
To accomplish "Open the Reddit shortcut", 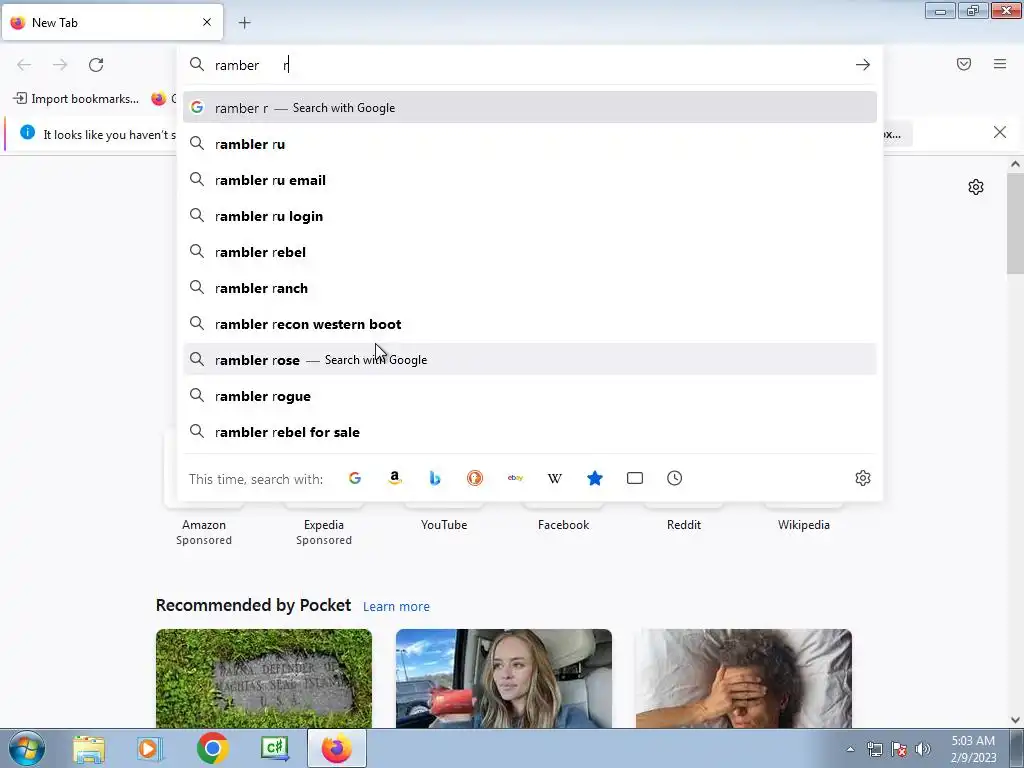I will click(684, 524).
